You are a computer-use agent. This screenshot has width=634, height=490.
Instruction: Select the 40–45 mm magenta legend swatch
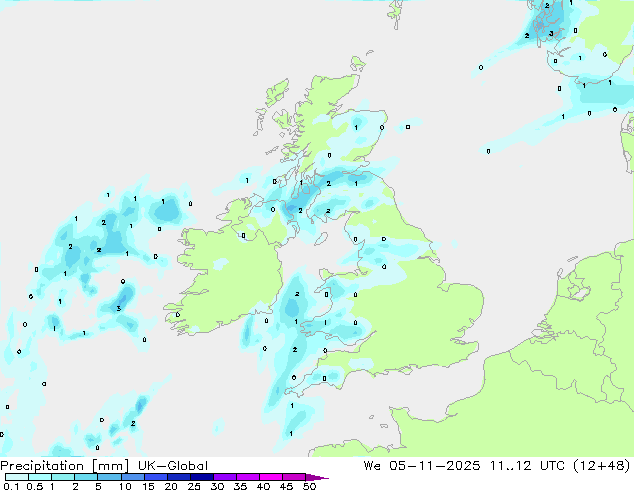click(271, 477)
